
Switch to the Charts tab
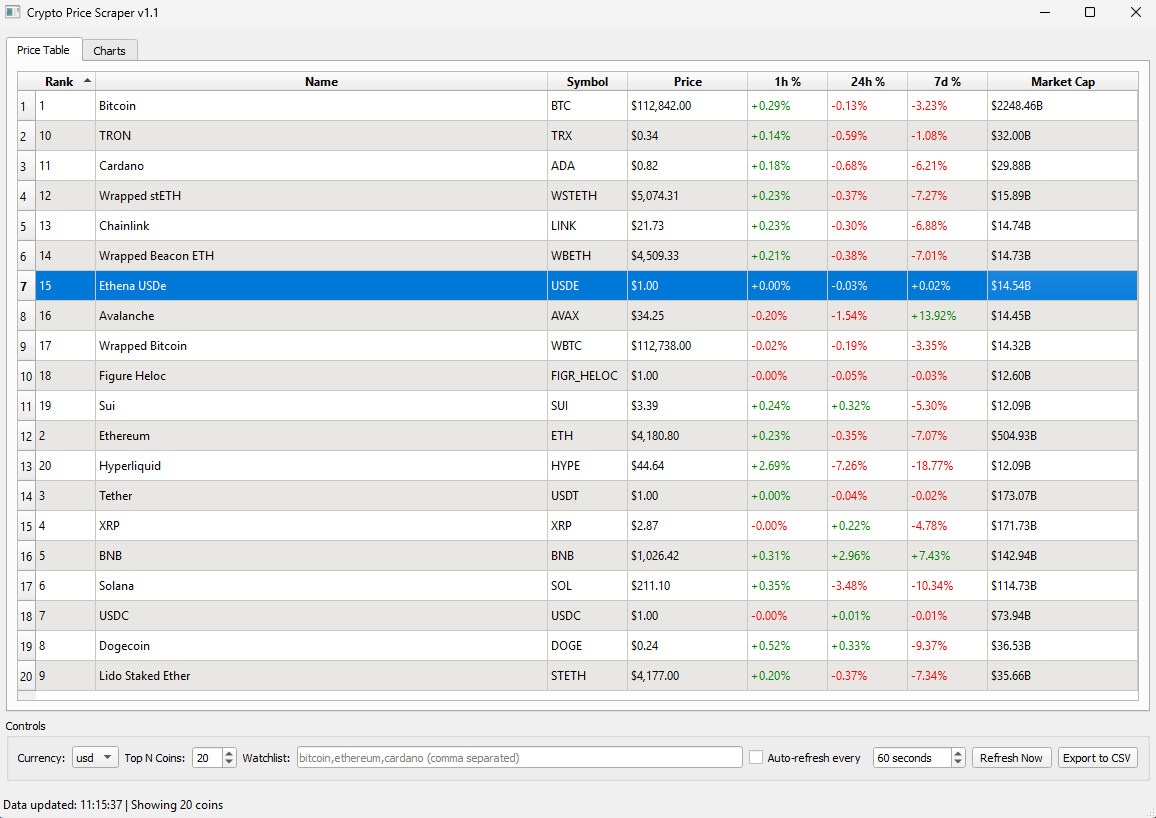click(x=109, y=51)
